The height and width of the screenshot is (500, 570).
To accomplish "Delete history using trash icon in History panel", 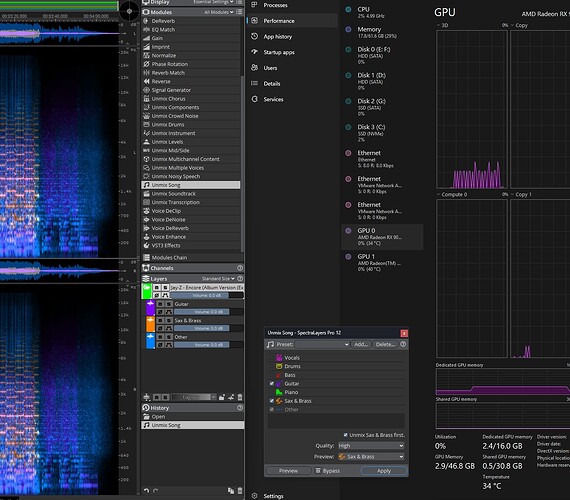I will coord(240,491).
